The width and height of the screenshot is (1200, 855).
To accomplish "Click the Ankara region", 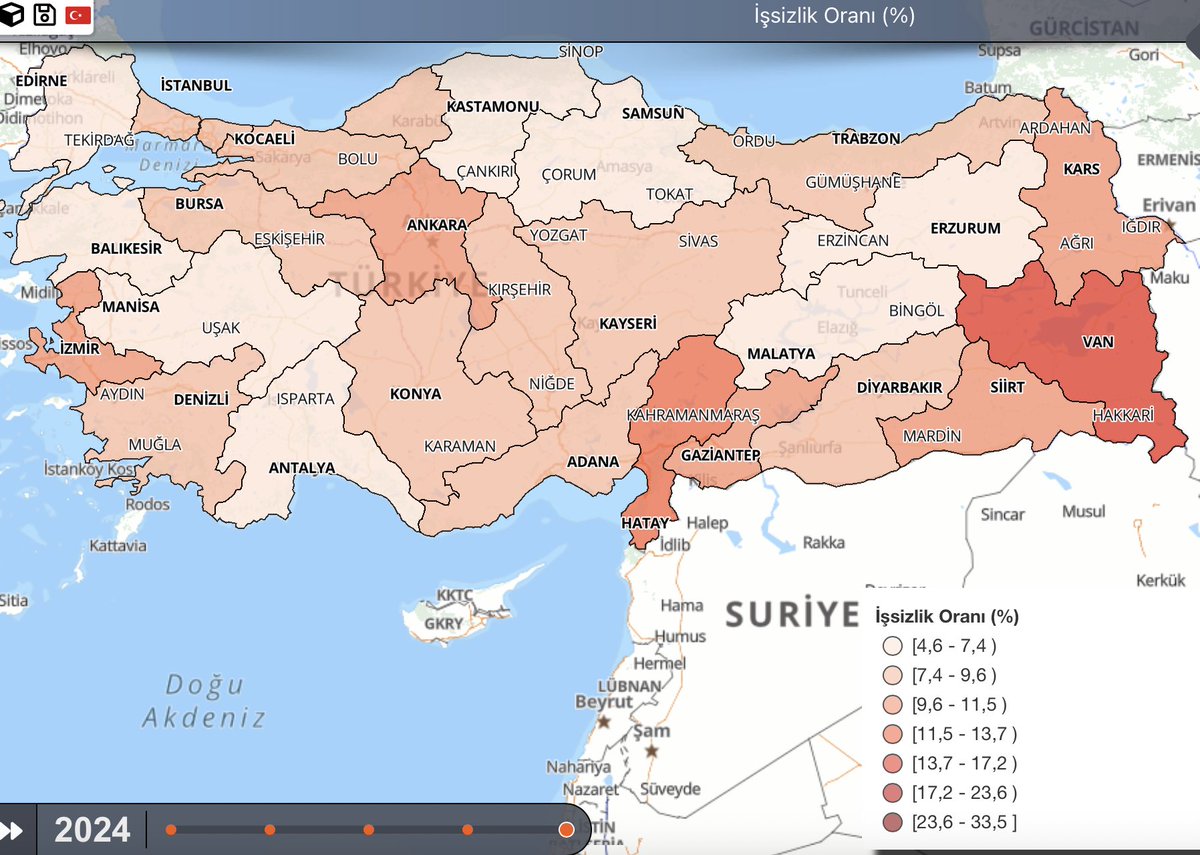I will (x=435, y=224).
